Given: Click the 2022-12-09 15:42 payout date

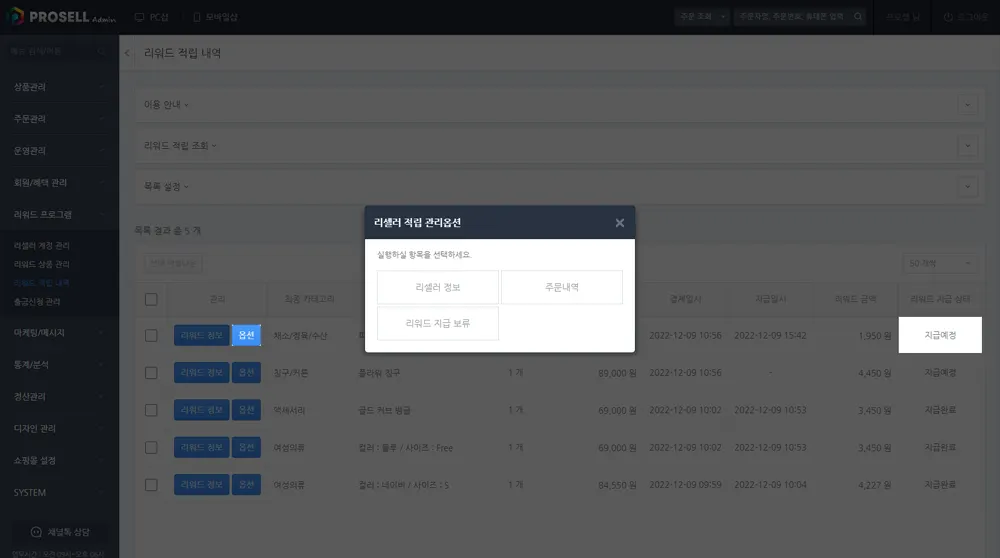Looking at the screenshot, I should point(770,335).
